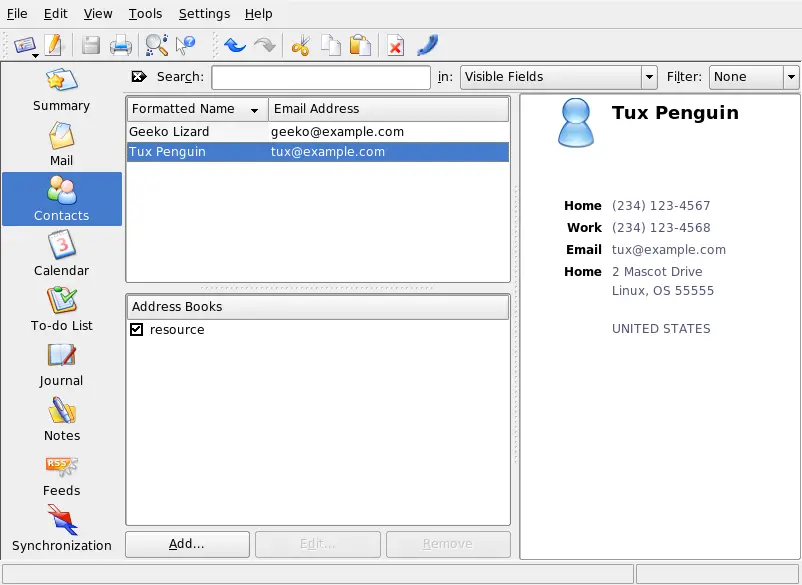
Task: Click the Delete Contact red X icon
Action: [x=396, y=45]
